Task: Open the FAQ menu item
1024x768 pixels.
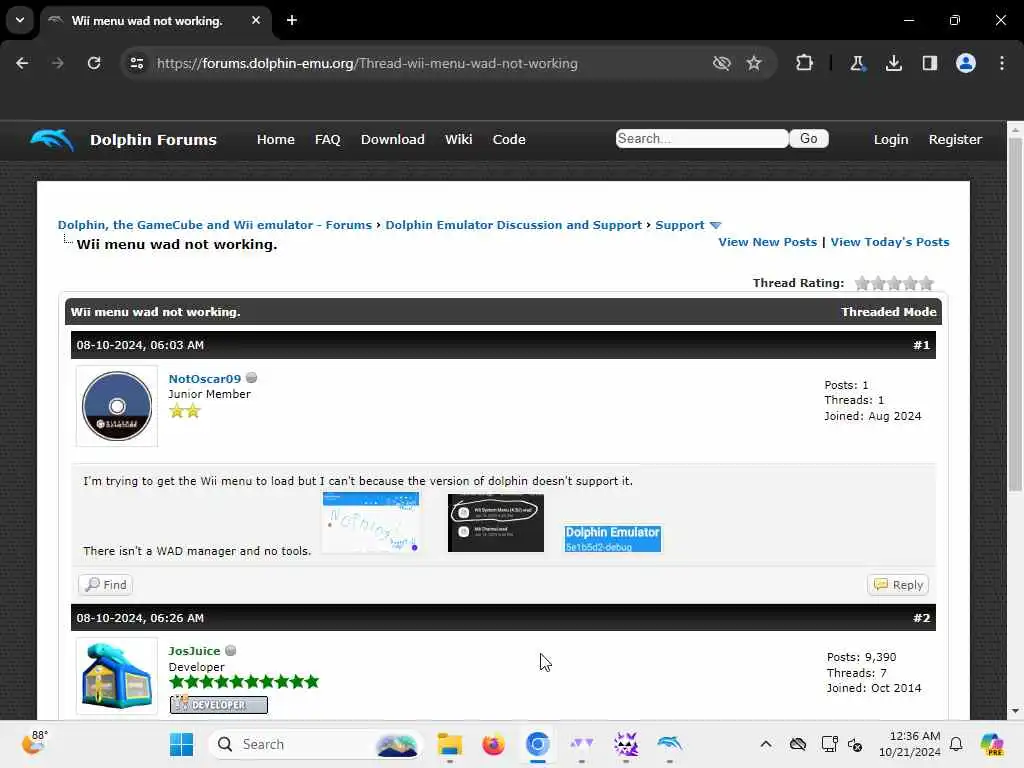Action: pyautogui.click(x=327, y=139)
